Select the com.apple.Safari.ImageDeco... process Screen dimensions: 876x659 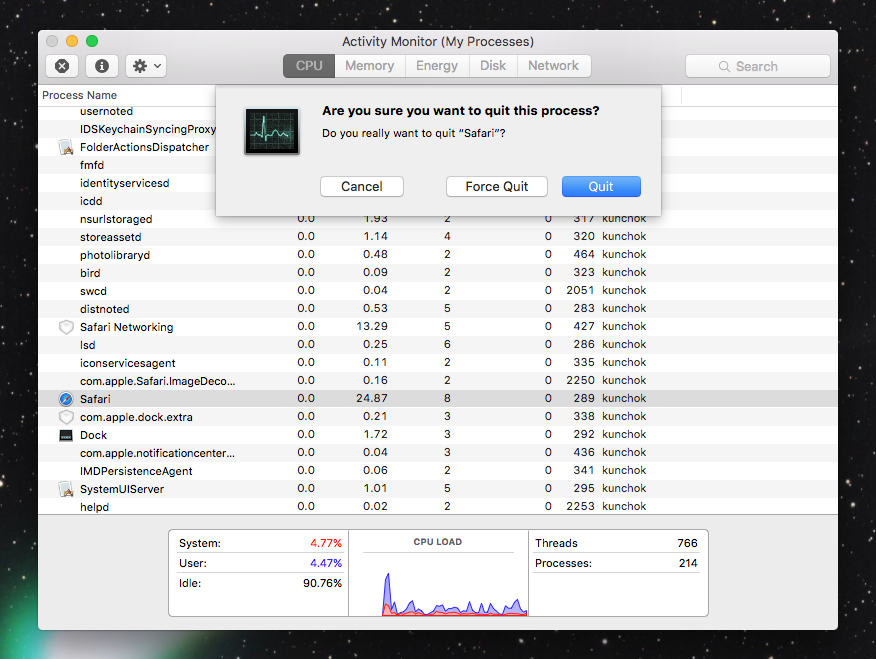(x=158, y=381)
